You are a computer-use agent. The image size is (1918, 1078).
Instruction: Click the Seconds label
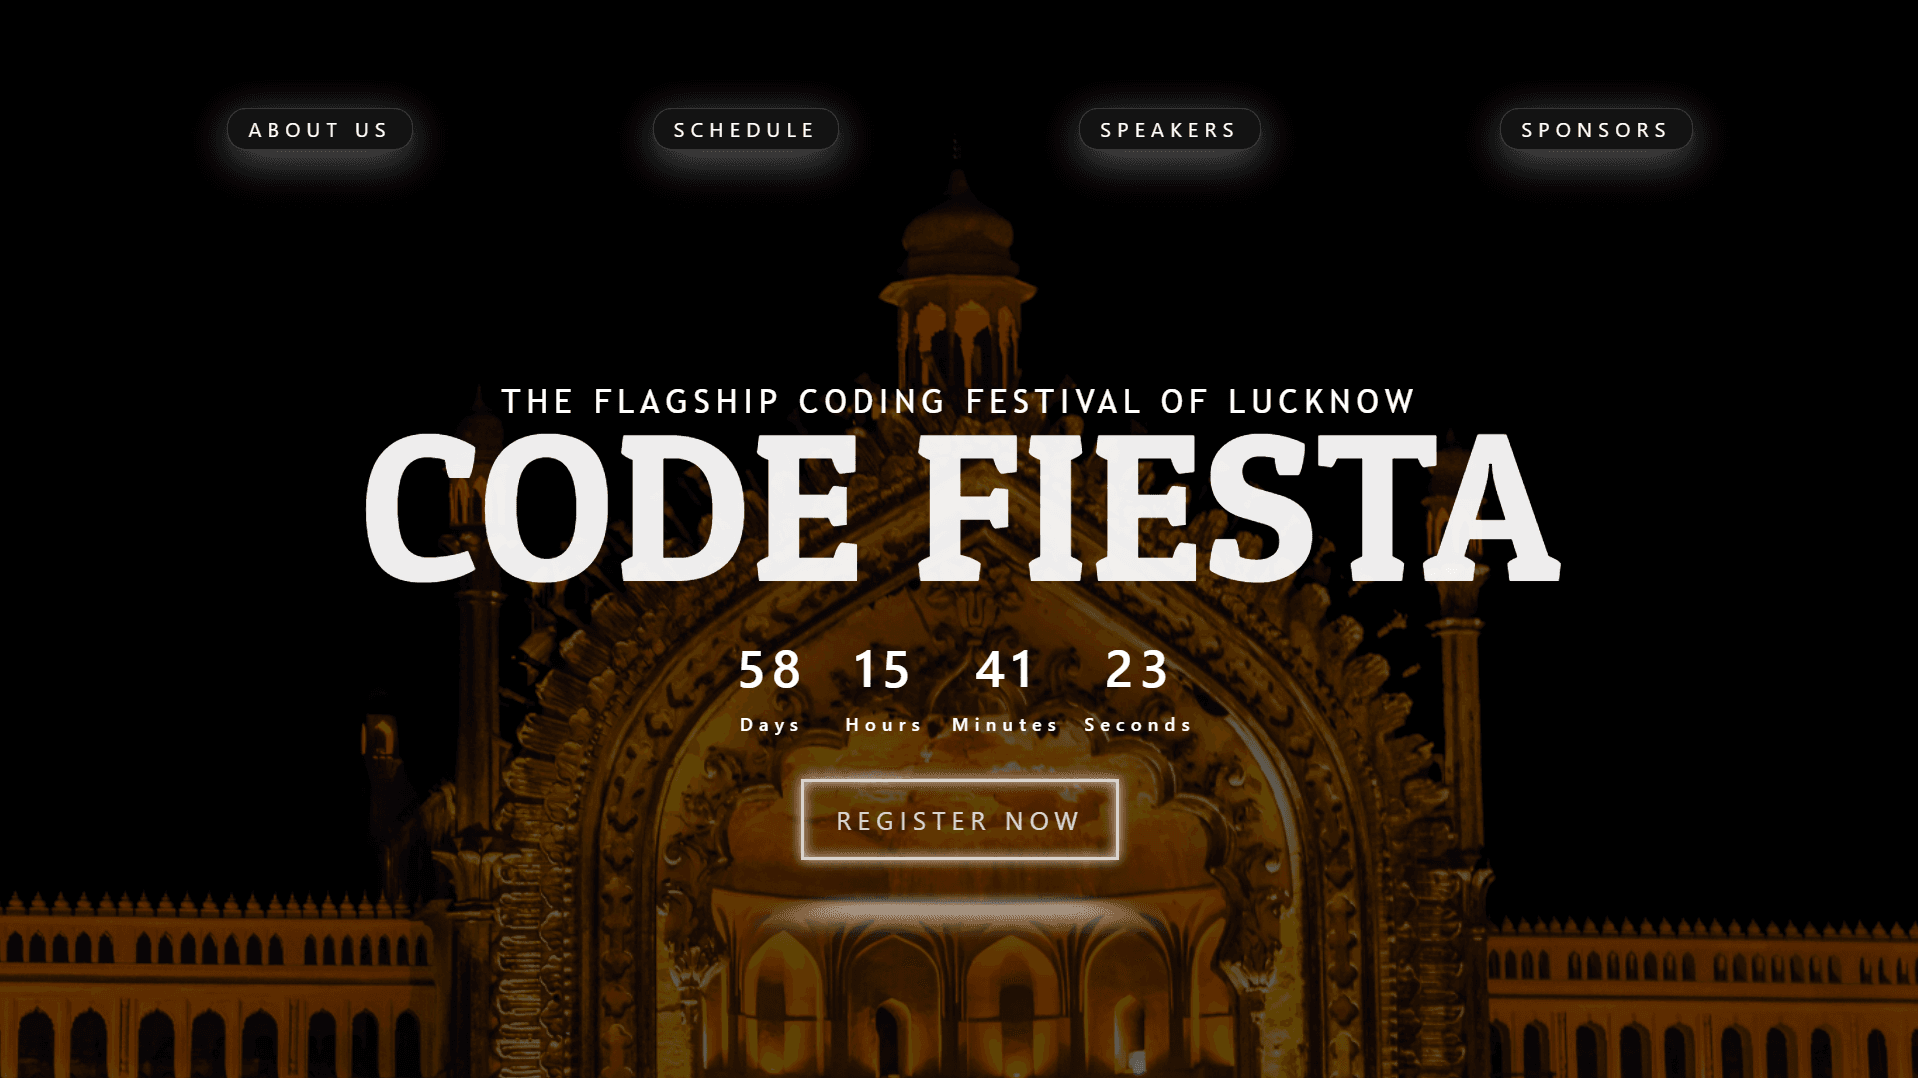[1138, 725]
